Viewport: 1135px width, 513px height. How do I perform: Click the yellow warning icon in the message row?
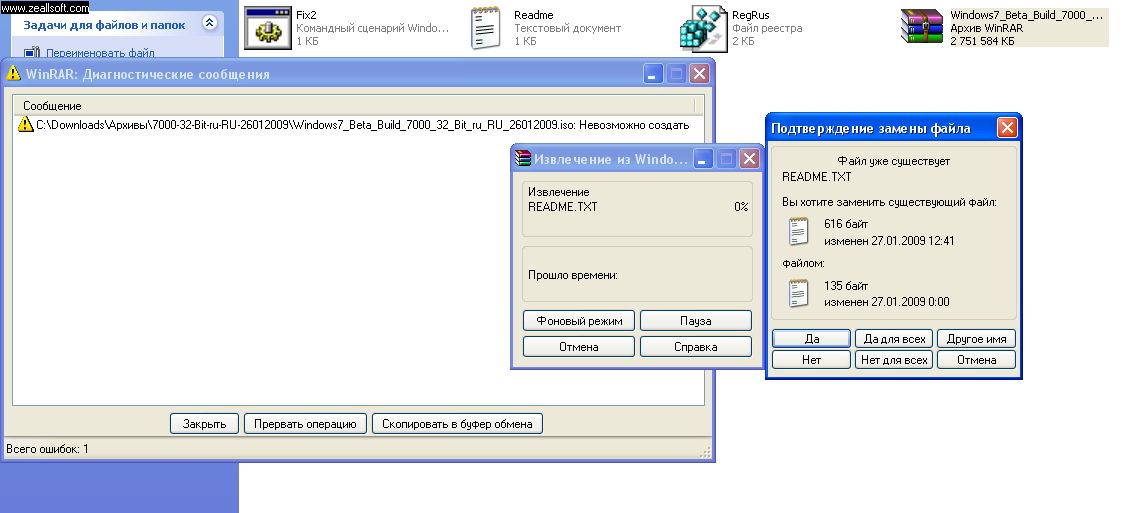coord(25,125)
